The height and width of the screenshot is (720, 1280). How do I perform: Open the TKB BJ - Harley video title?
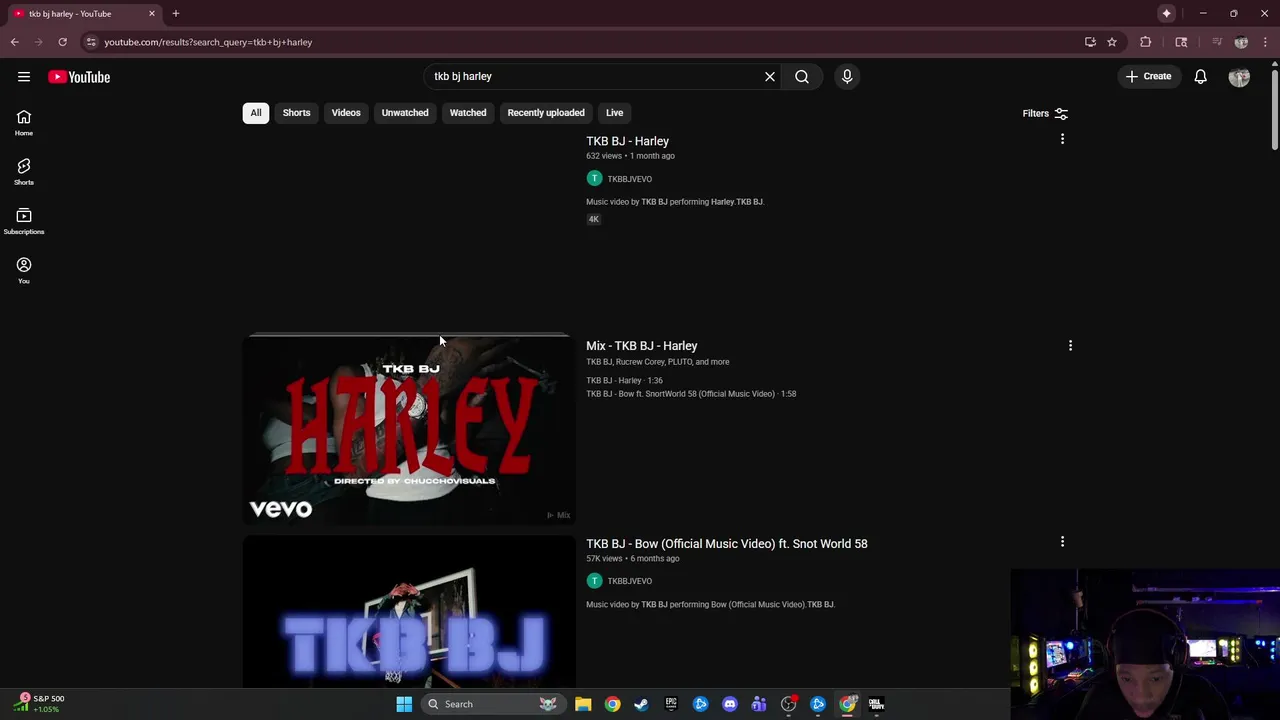(x=627, y=141)
